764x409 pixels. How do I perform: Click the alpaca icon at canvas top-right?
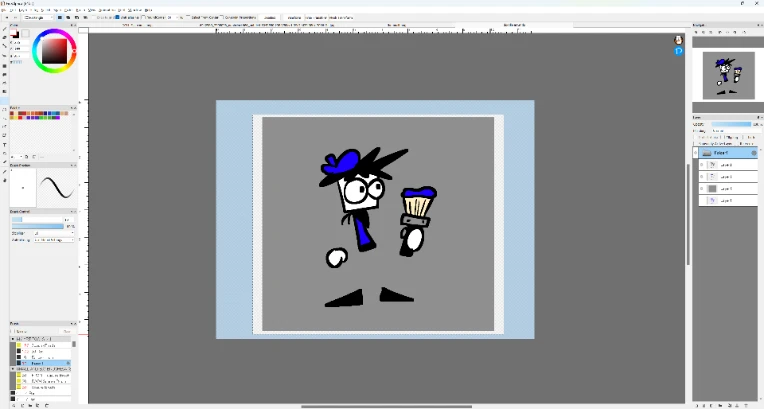coord(678,40)
